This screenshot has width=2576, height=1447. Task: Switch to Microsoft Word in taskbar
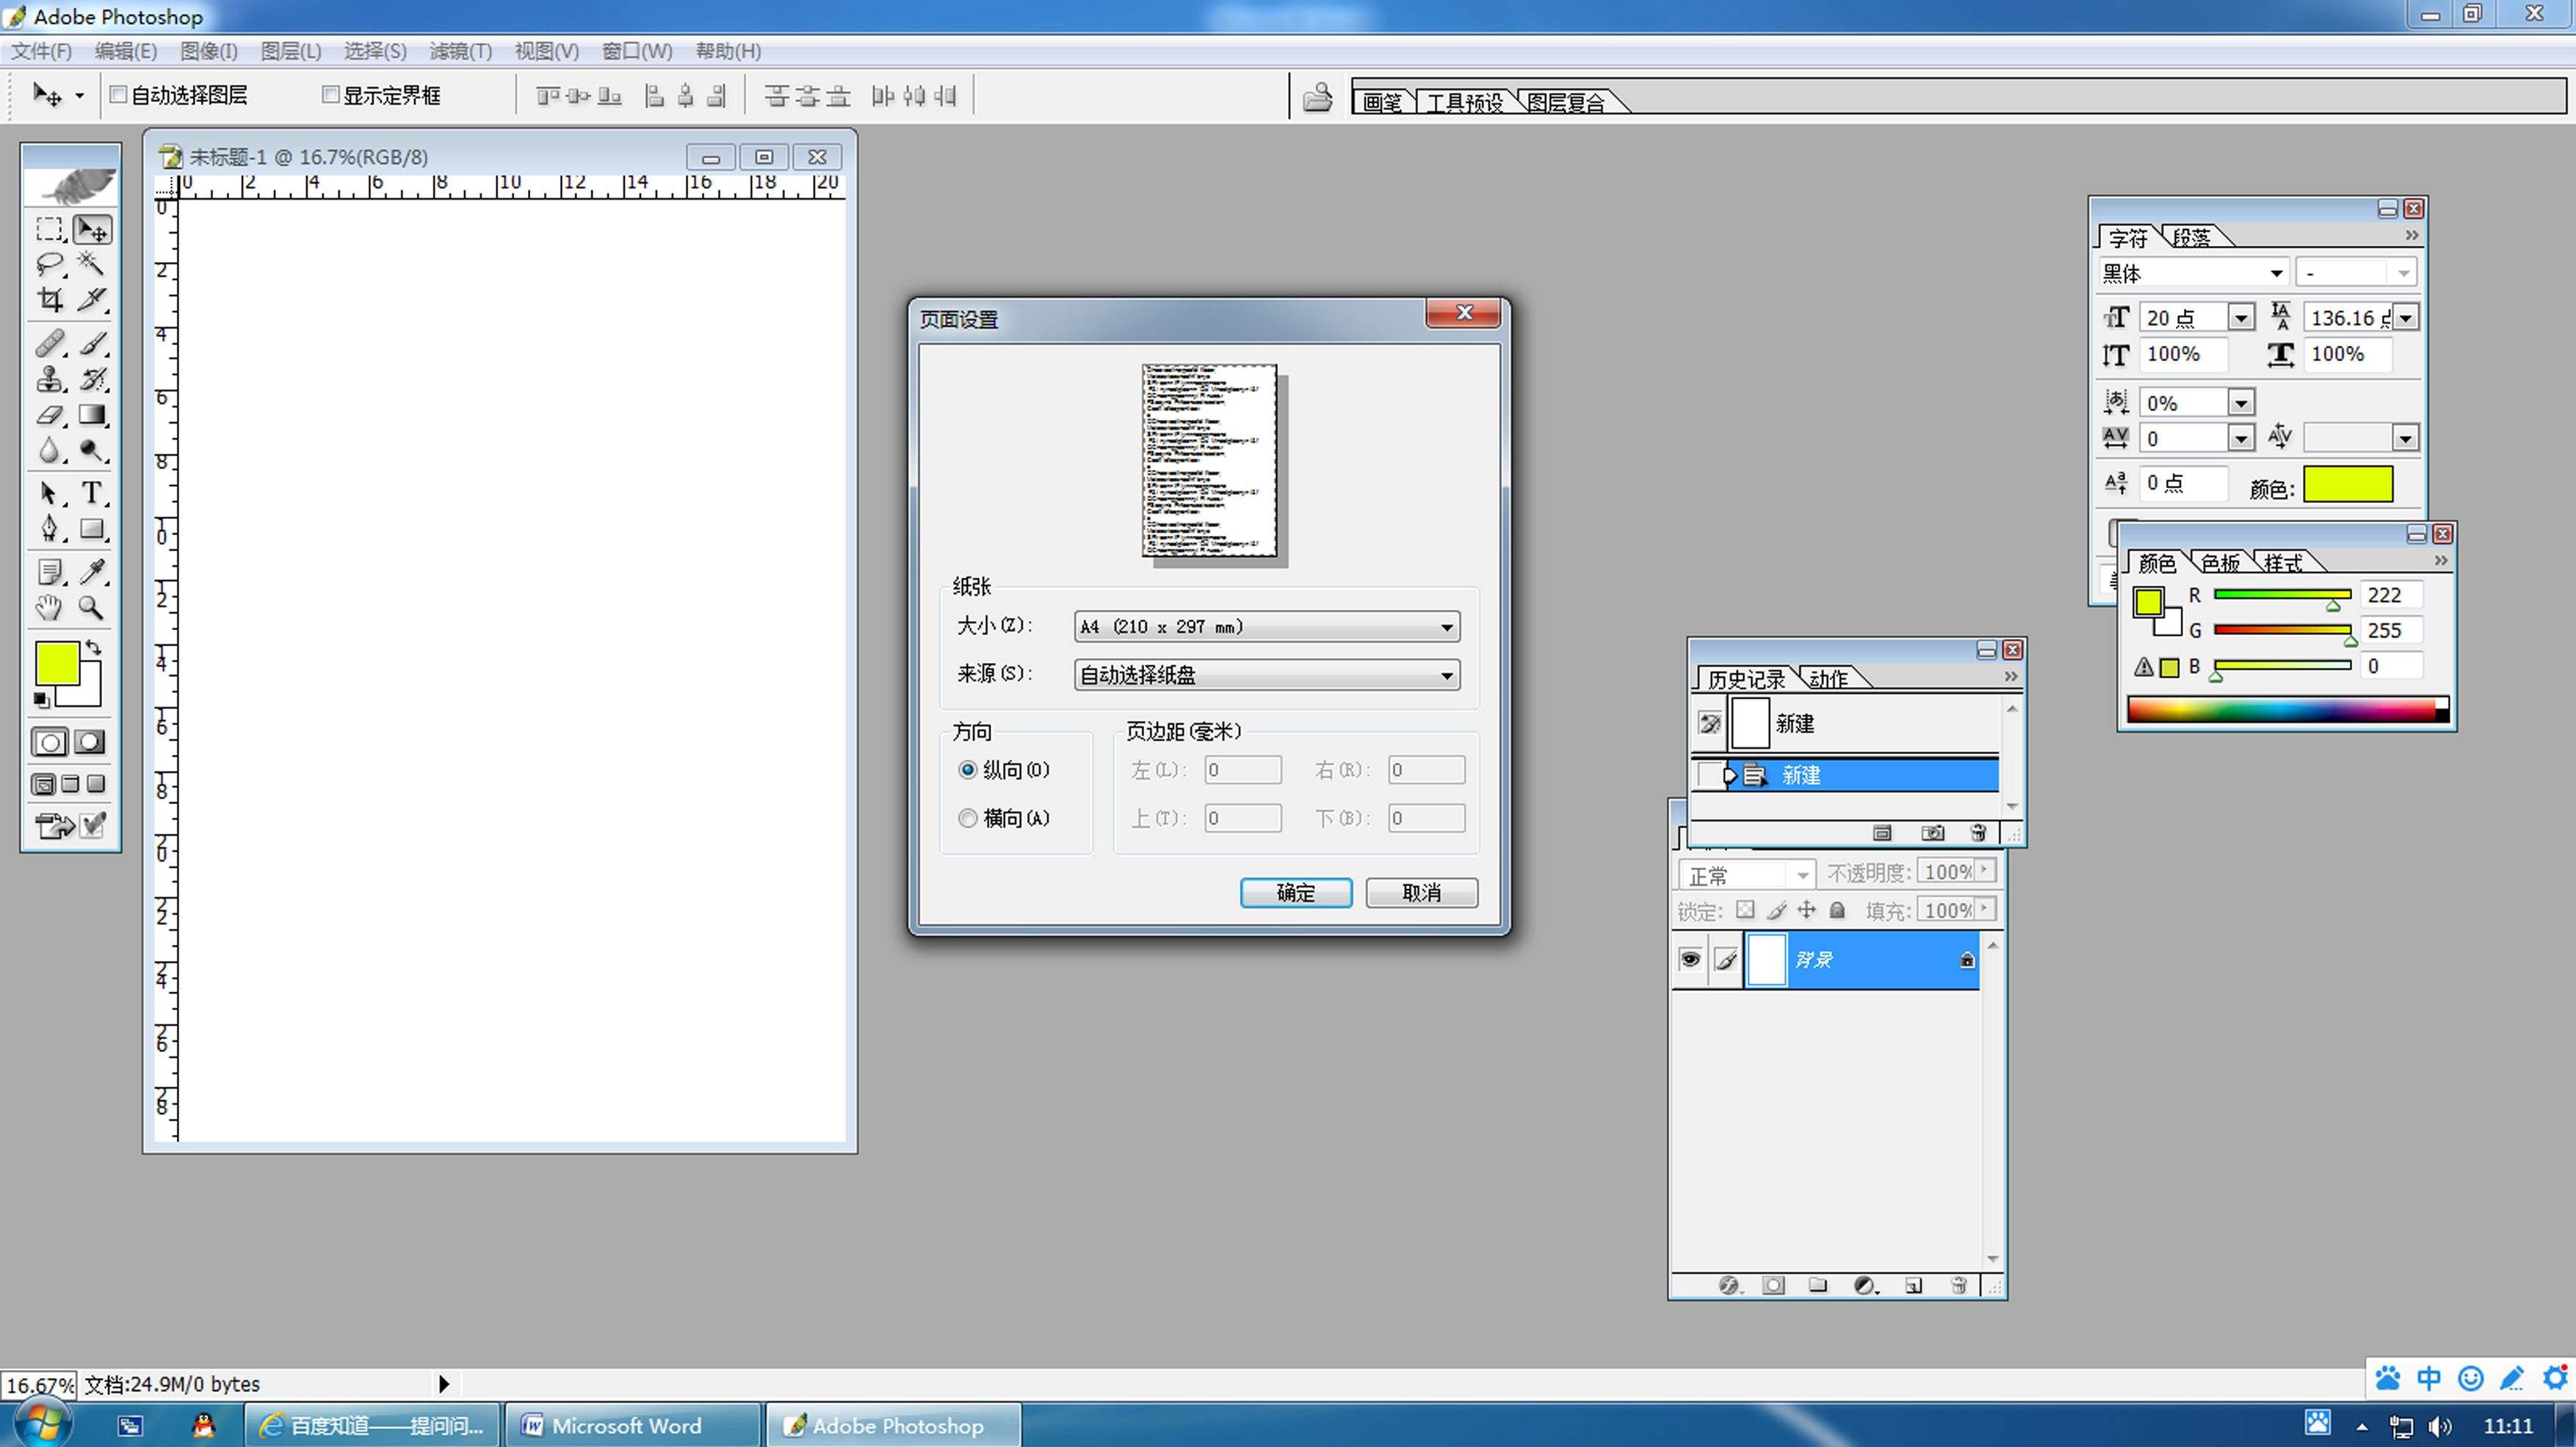[627, 1425]
